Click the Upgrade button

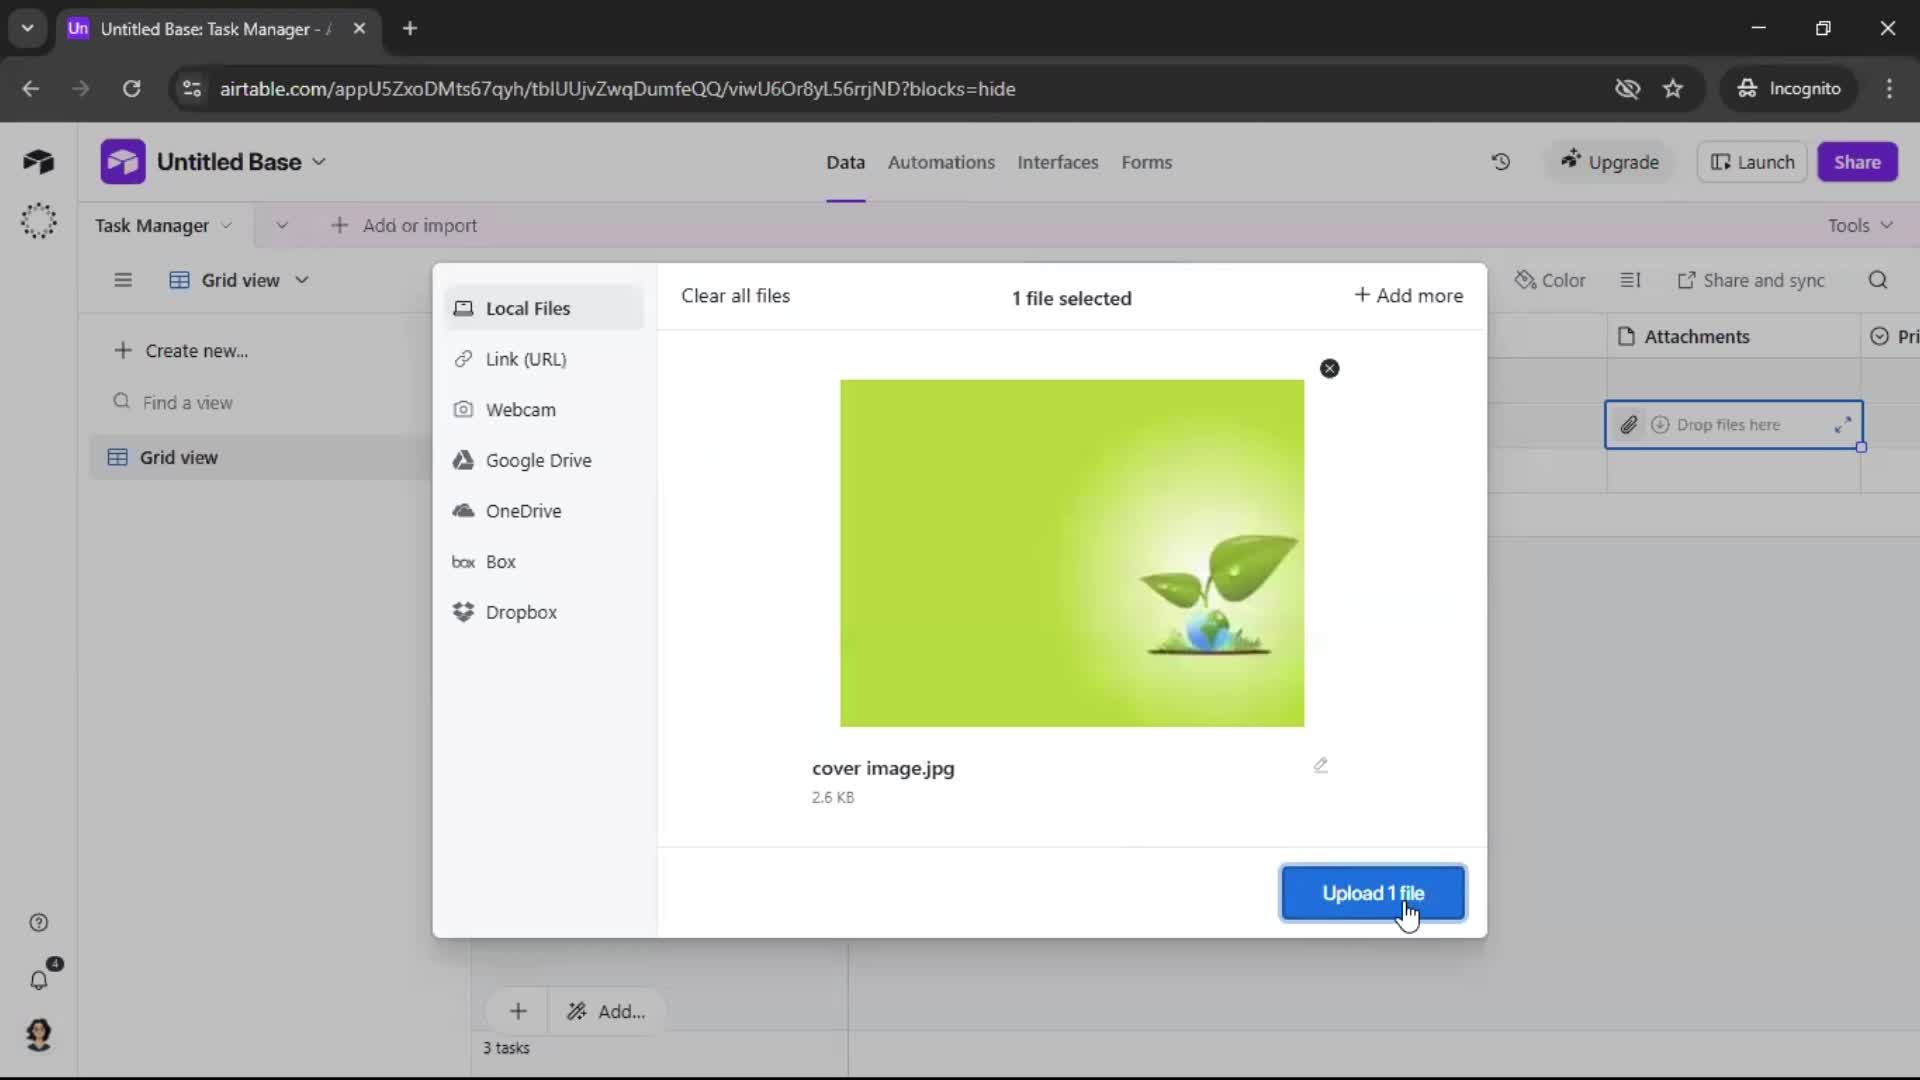(1609, 162)
